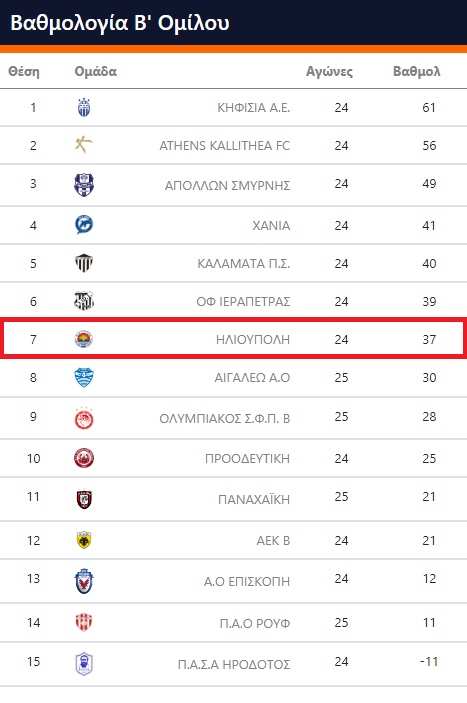Image resolution: width=467 pixels, height=703 pixels.
Task: Open the ΠΡΟΟΔΕΥΤΙΚΗ team name link
Action: point(247,459)
